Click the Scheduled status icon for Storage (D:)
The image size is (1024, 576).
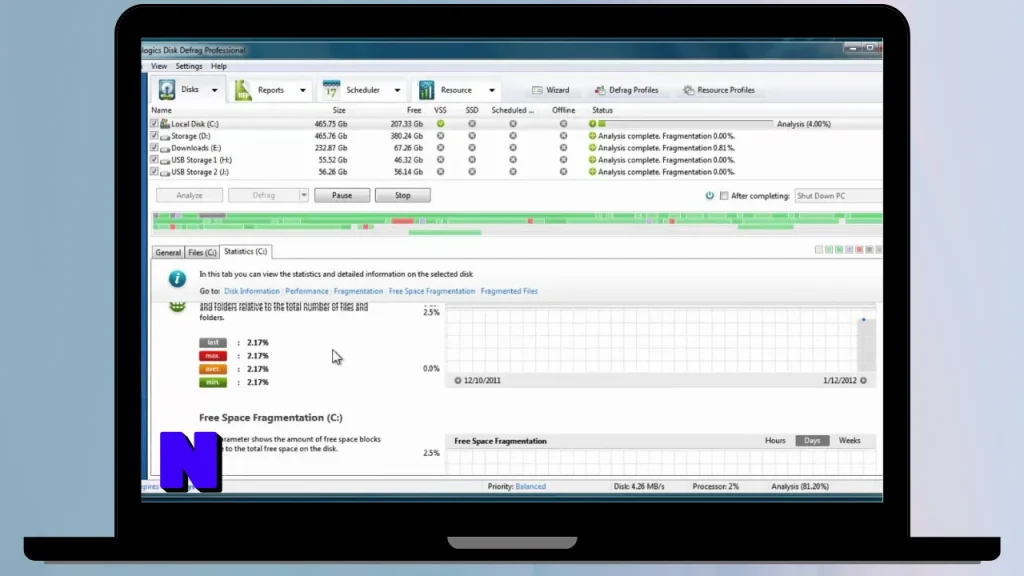[x=513, y=136]
